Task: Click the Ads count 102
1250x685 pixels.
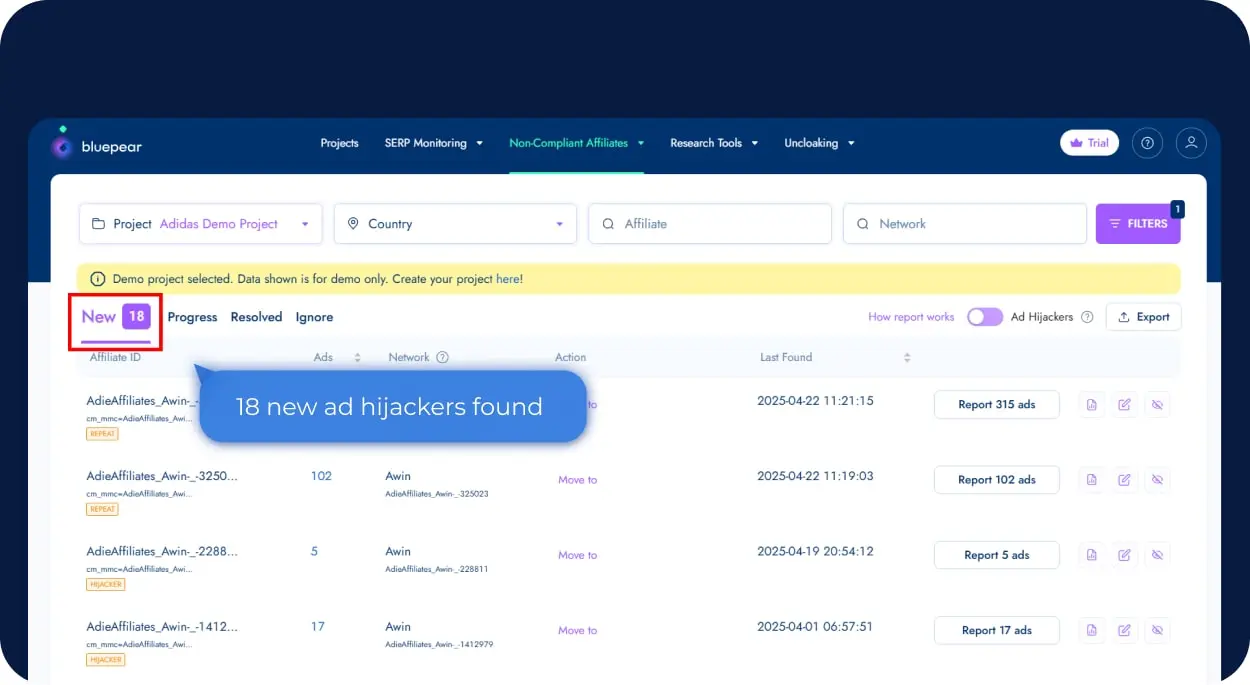Action: click(321, 476)
